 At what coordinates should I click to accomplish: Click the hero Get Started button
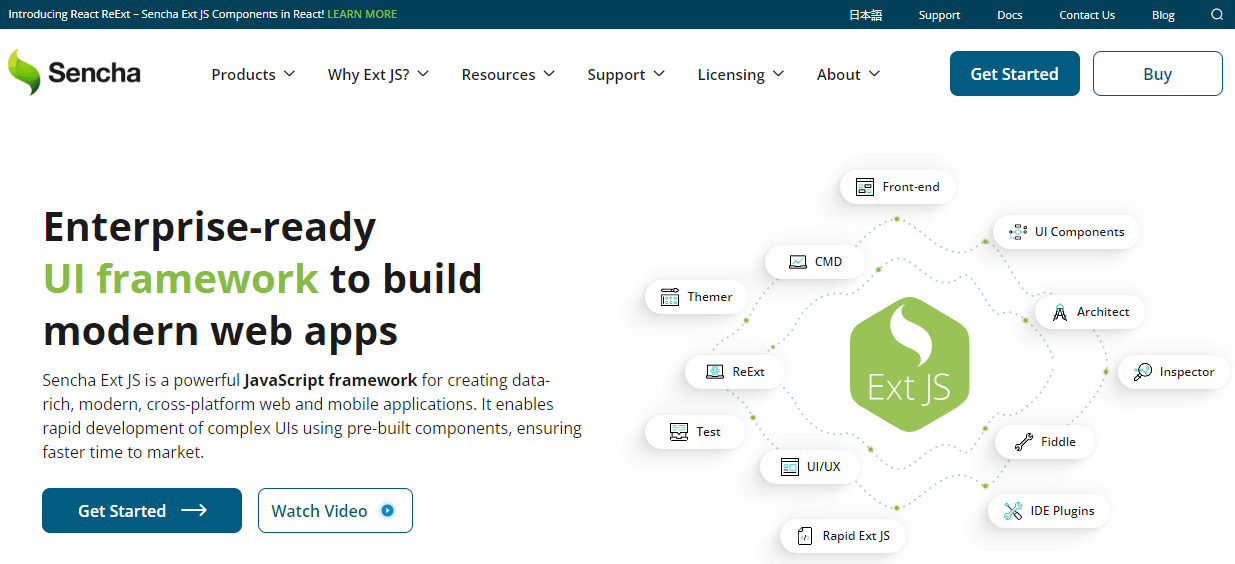[142, 510]
